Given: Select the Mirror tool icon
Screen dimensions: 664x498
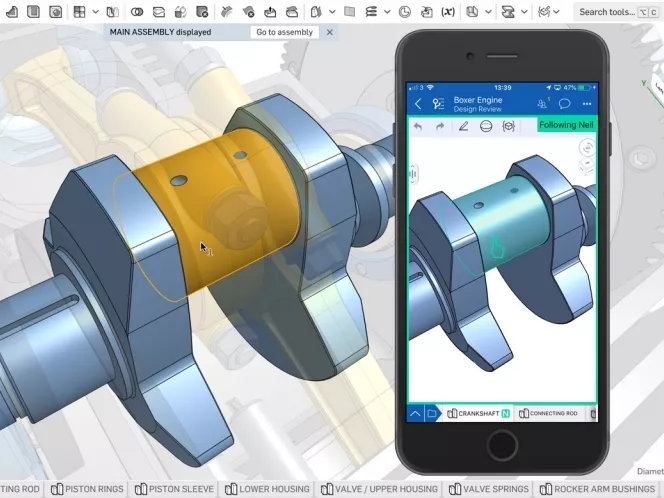Looking at the screenshot, I should tap(112, 12).
